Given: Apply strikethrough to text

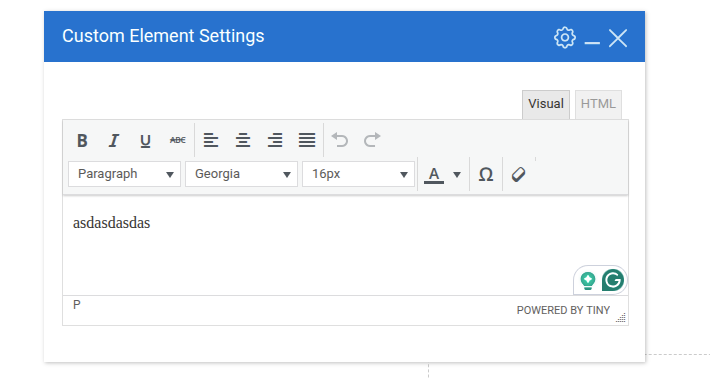Looking at the screenshot, I should pos(178,140).
